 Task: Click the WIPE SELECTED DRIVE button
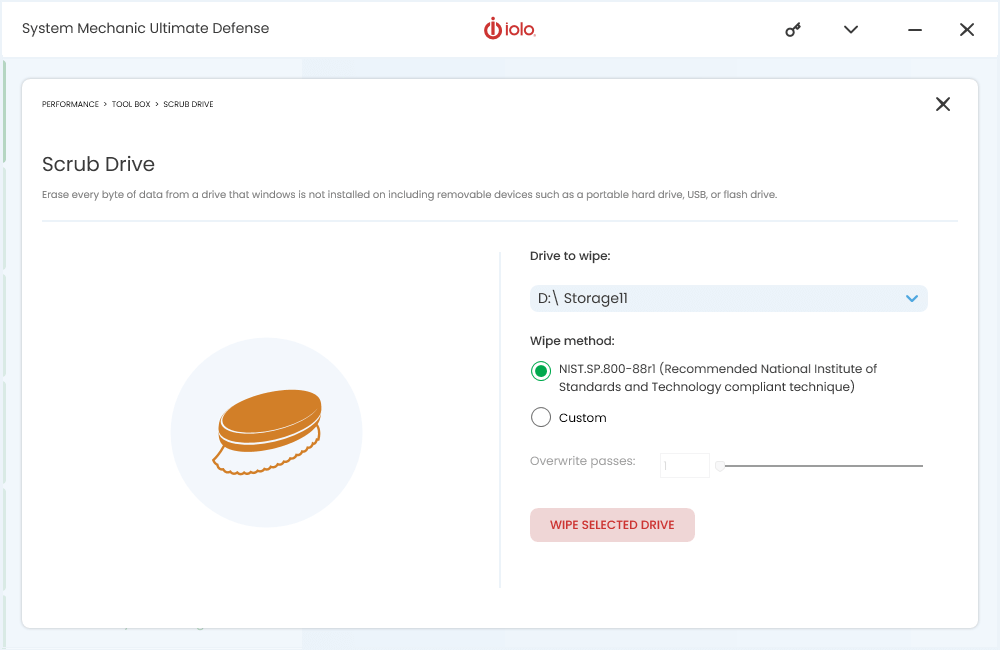point(612,525)
